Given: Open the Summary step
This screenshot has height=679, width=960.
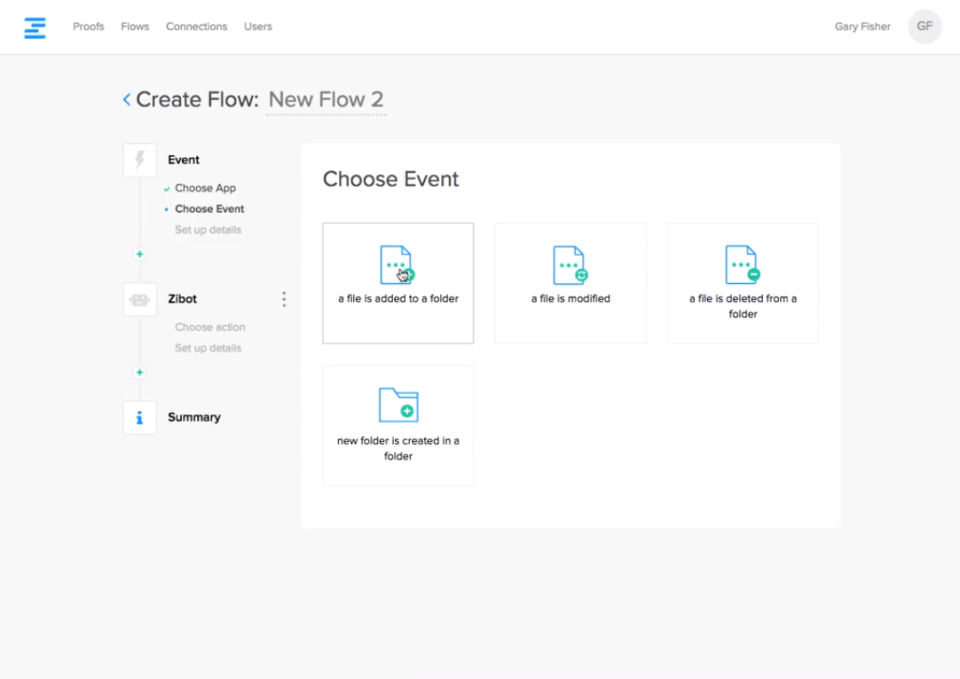Looking at the screenshot, I should 194,417.
